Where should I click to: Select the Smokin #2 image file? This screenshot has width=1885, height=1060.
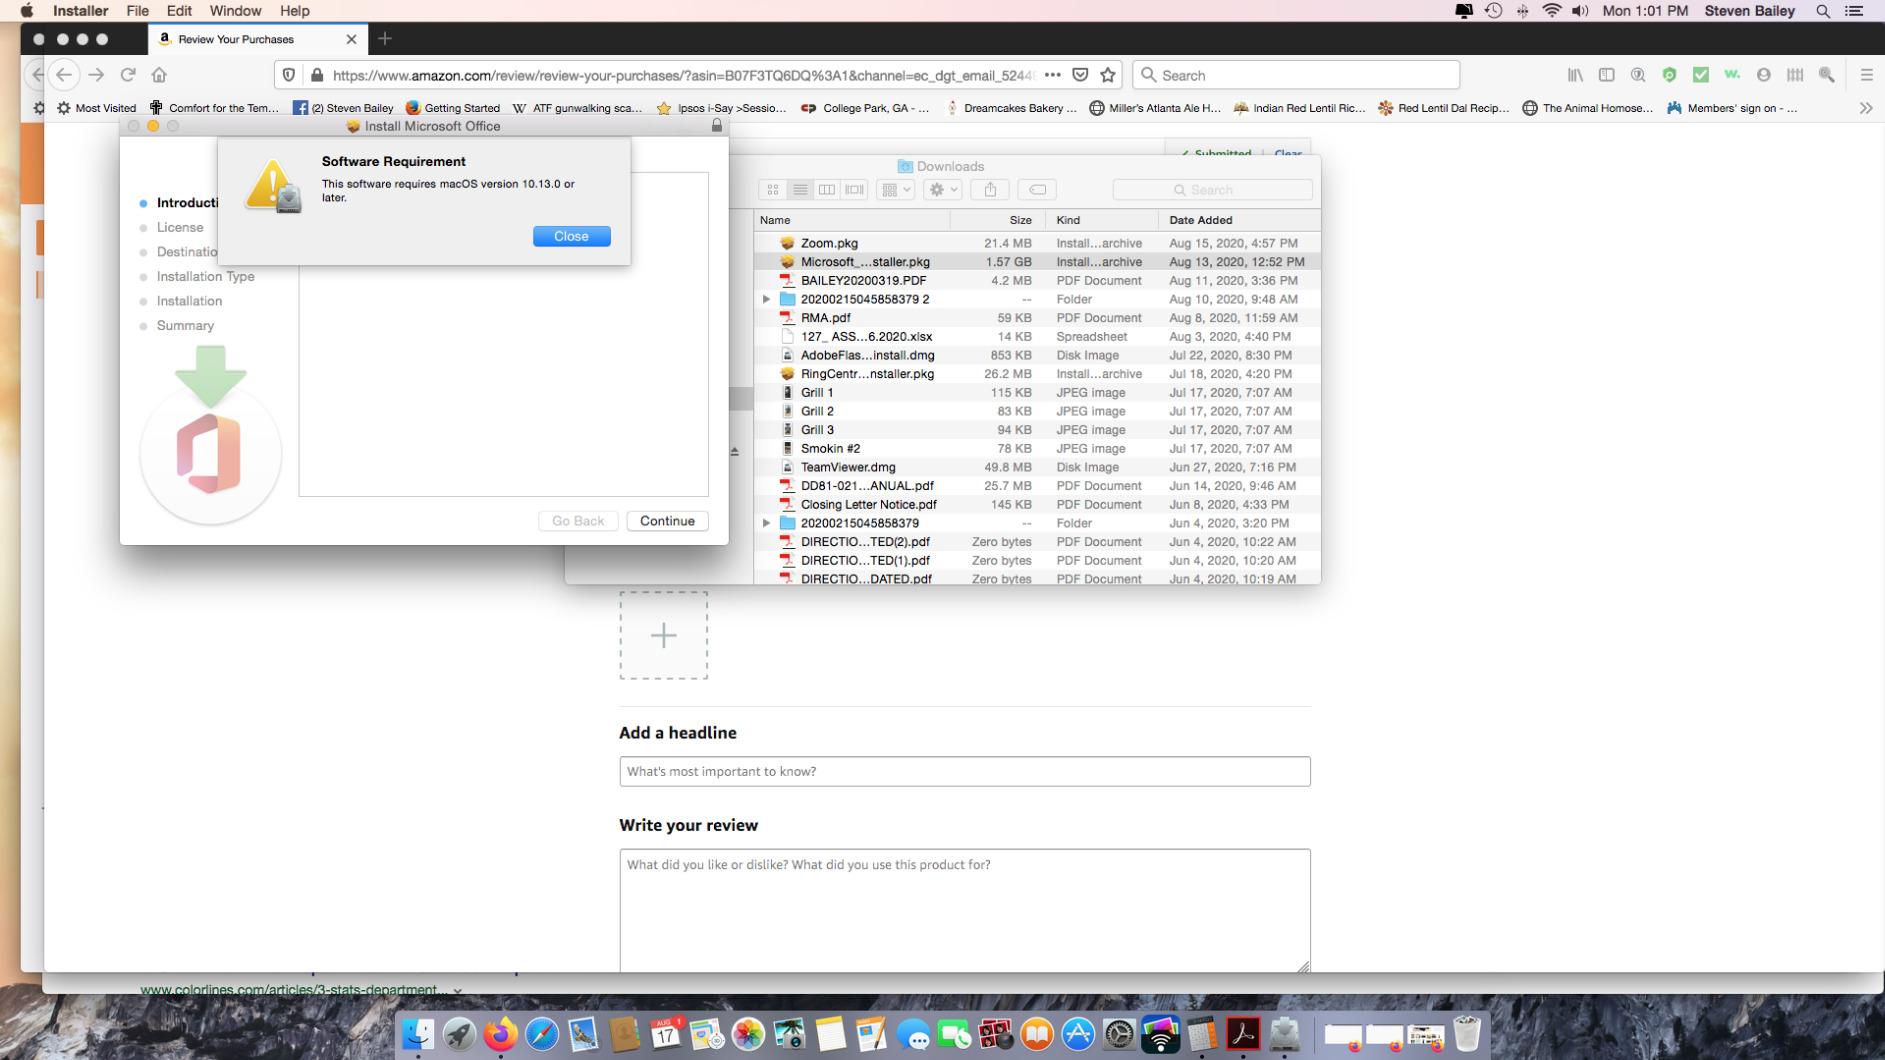click(1037, 449)
